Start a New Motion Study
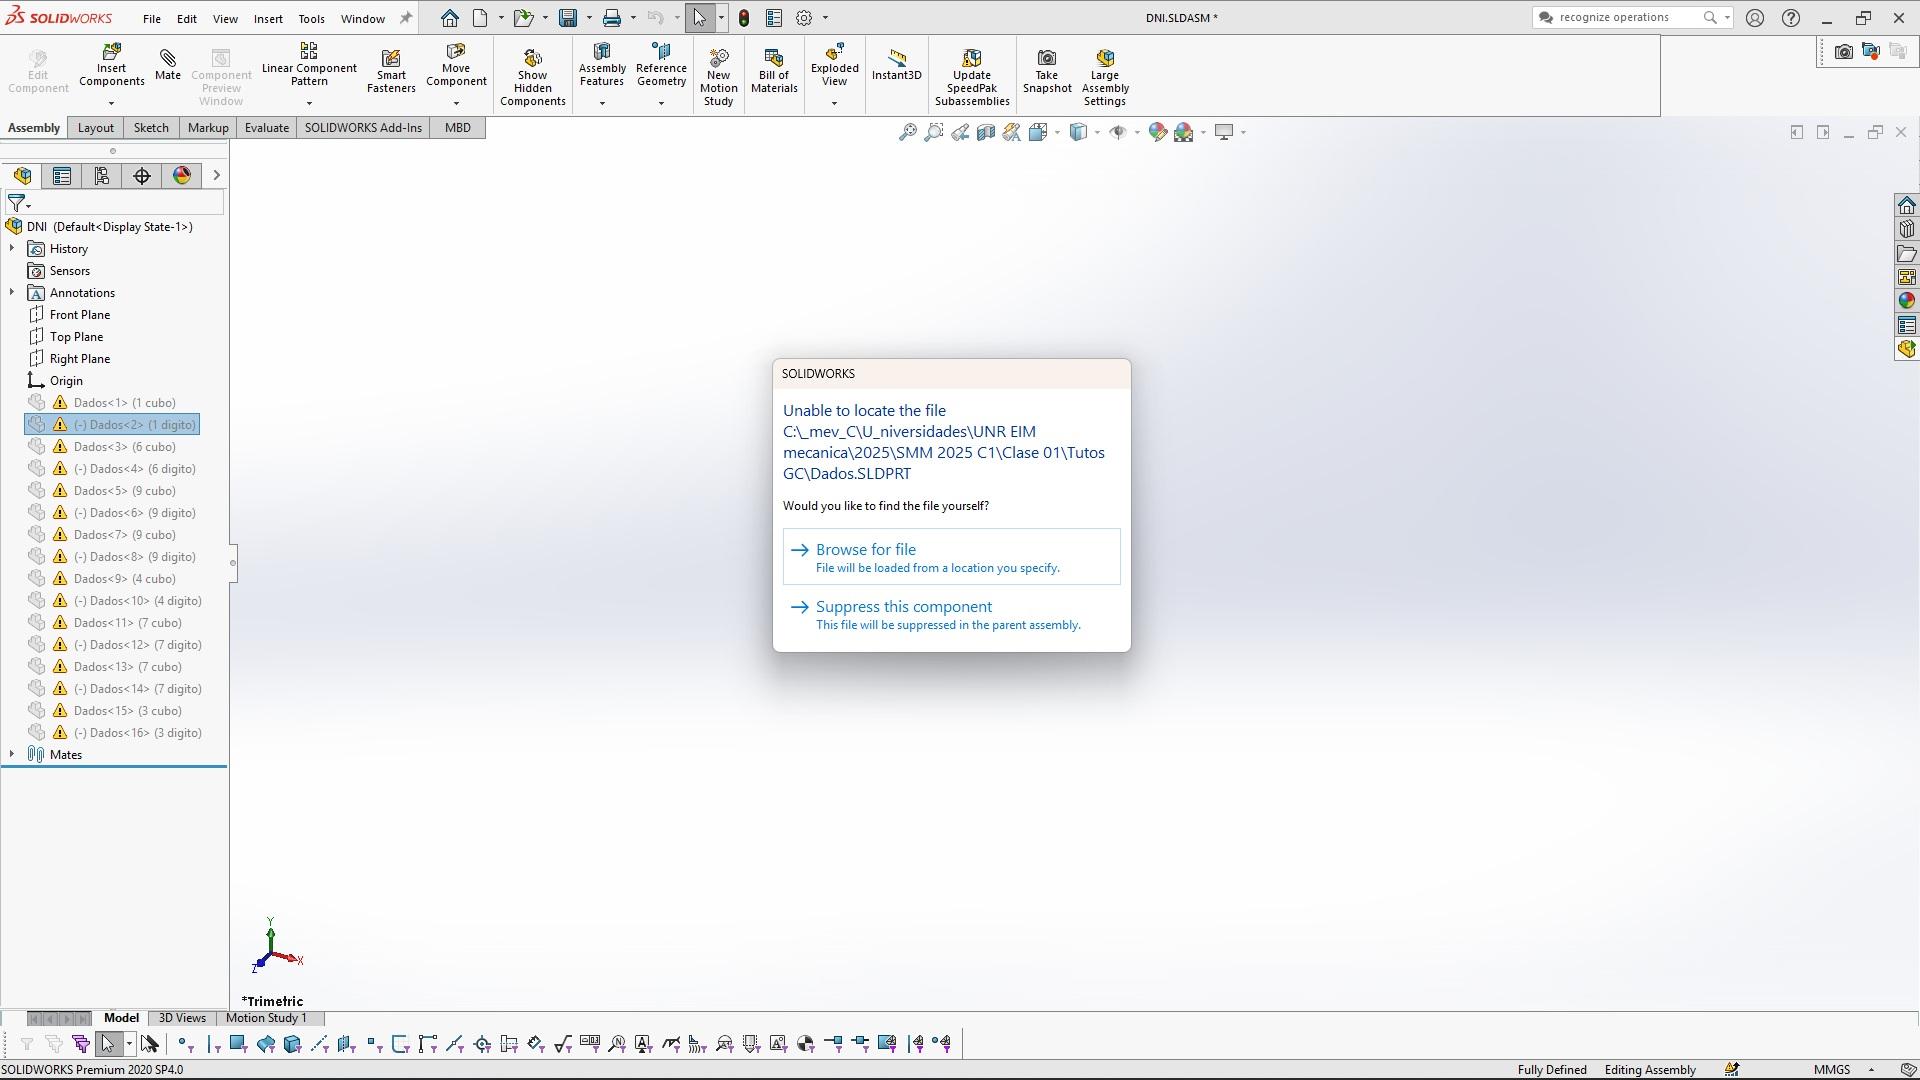1920x1080 pixels. click(718, 77)
